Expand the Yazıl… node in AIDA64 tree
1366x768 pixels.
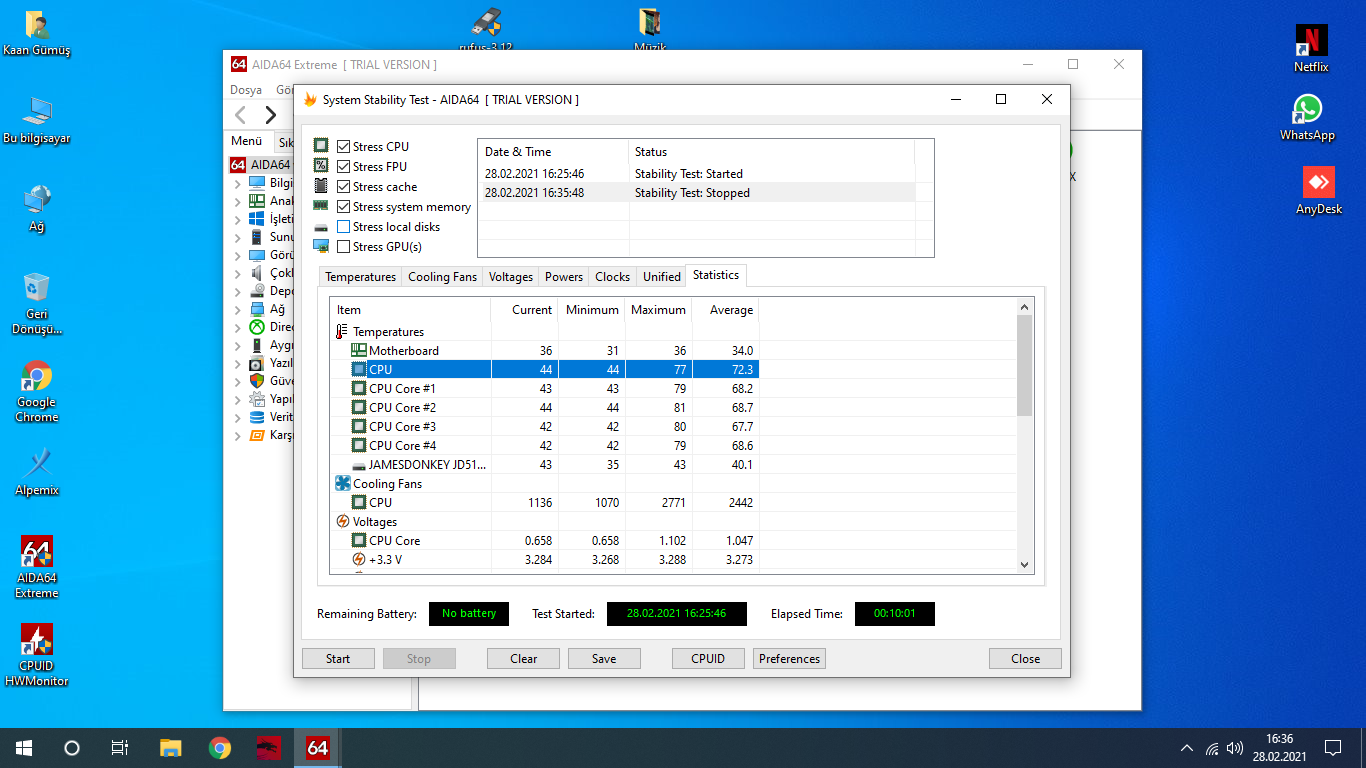(237, 364)
